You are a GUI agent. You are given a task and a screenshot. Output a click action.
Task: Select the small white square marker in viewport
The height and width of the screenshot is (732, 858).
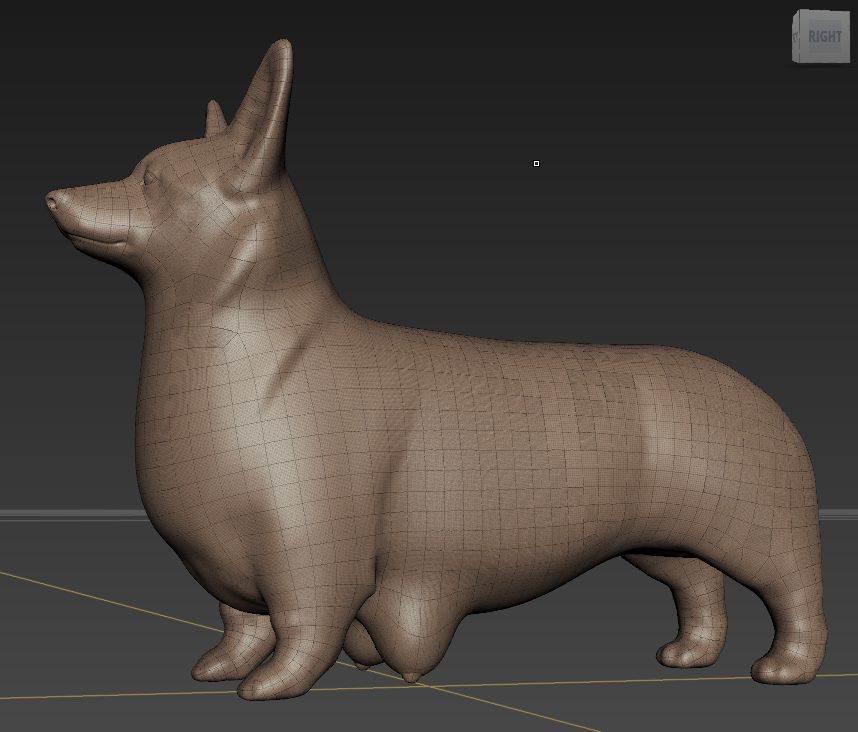pos(537,163)
